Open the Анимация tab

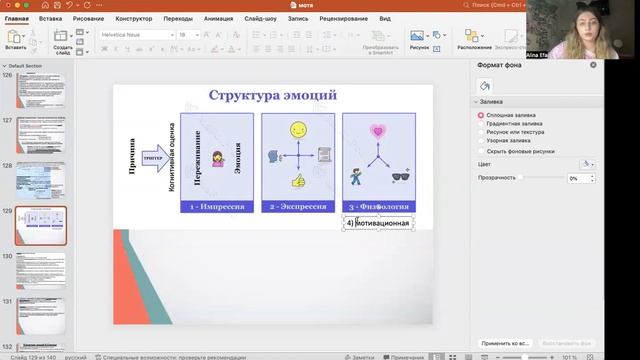(x=218, y=19)
